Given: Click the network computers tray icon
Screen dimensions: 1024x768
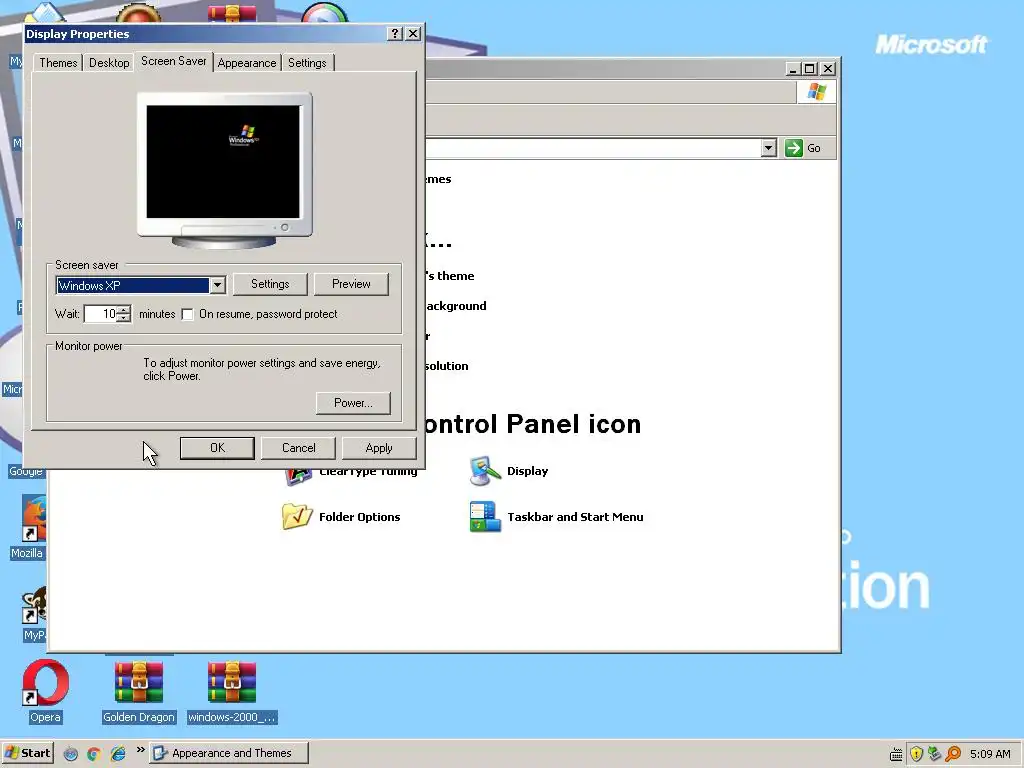Looking at the screenshot, I should pyautogui.click(x=935, y=754).
